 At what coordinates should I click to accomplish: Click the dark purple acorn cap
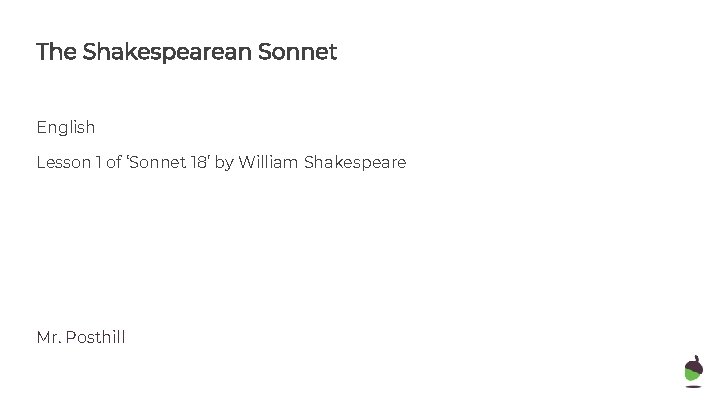pyautogui.click(x=693, y=364)
